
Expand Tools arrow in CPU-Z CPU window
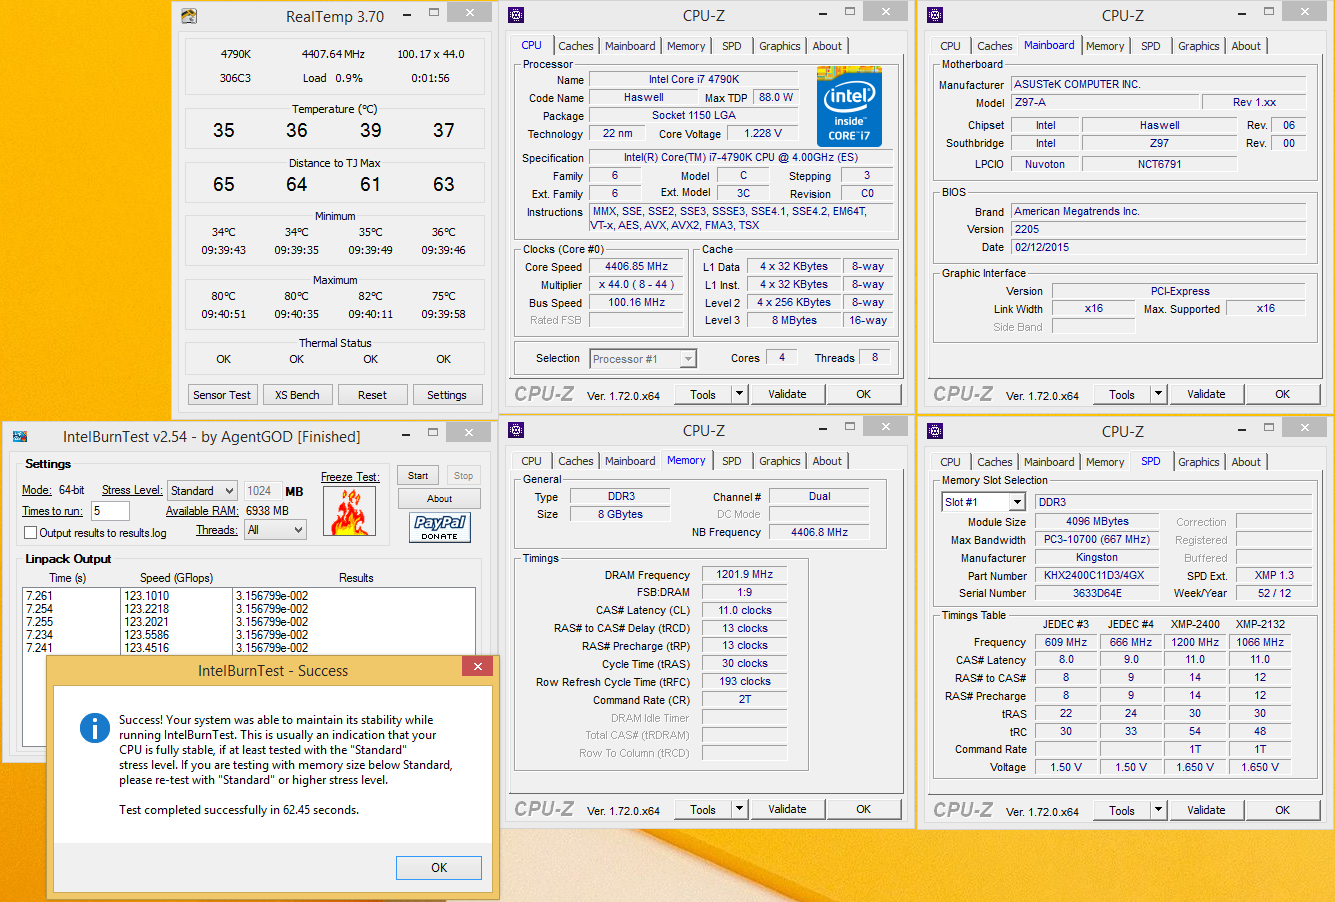tap(740, 394)
